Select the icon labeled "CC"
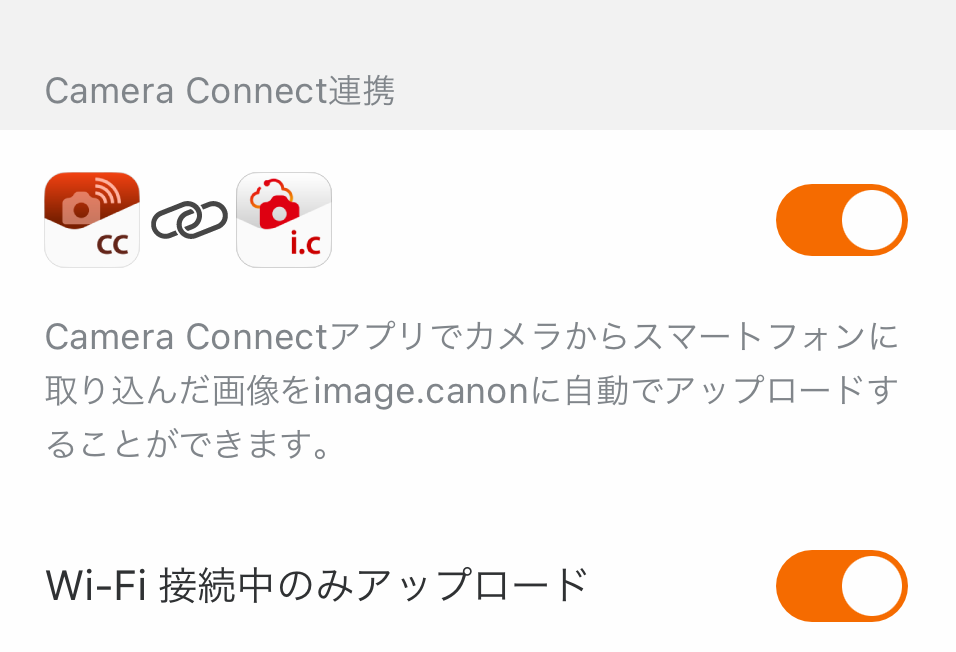Image resolution: width=956 pixels, height=652 pixels. [x=92, y=222]
